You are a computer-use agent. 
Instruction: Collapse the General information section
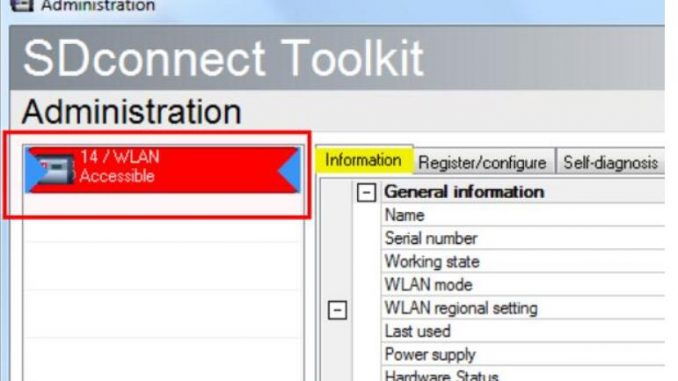pyautogui.click(x=366, y=192)
